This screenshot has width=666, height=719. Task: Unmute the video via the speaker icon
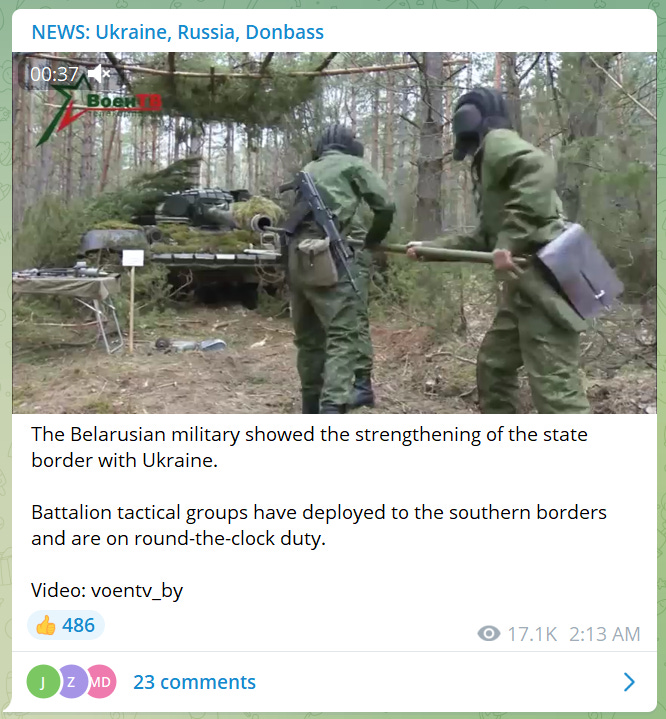pyautogui.click(x=100, y=74)
